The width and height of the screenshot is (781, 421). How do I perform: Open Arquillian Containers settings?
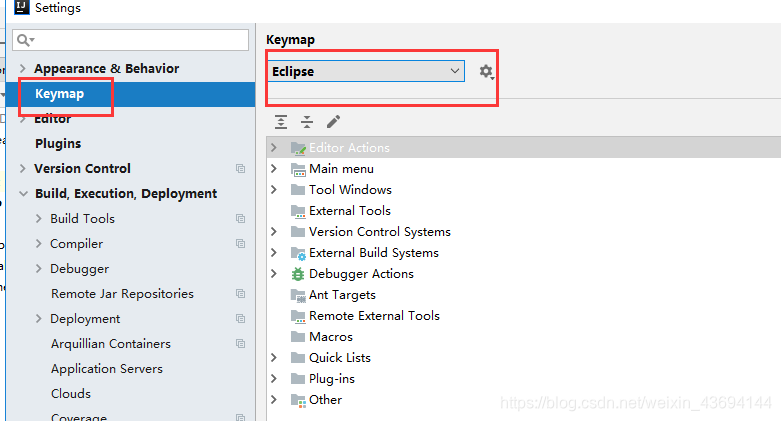tap(111, 344)
